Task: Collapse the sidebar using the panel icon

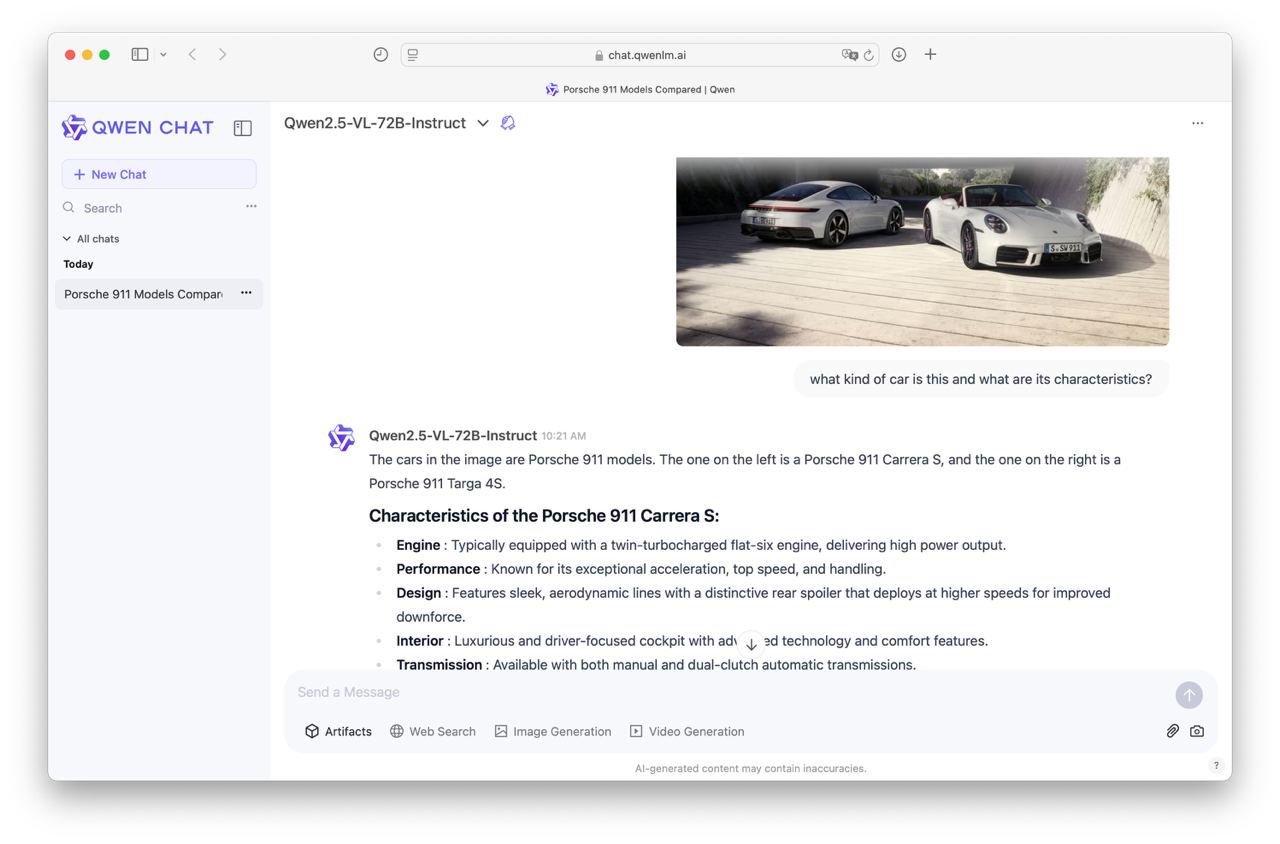Action: 242,128
